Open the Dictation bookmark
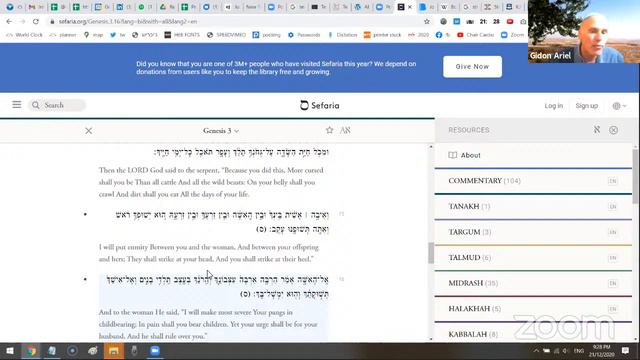 point(343,35)
